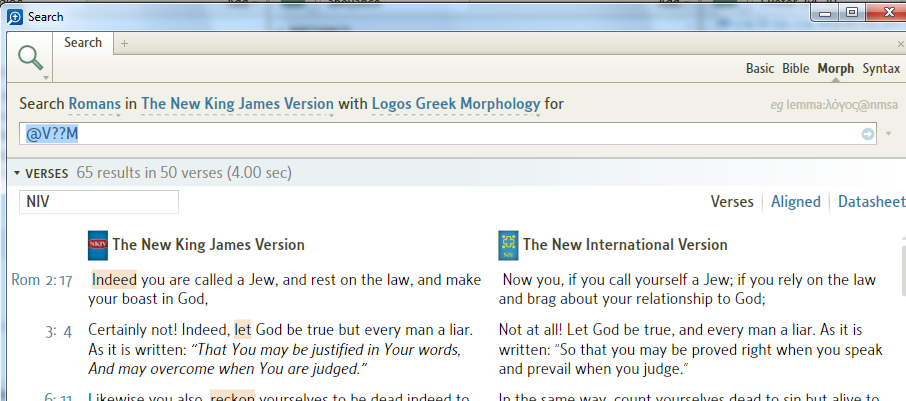Open The New King James Version heading

(209, 245)
